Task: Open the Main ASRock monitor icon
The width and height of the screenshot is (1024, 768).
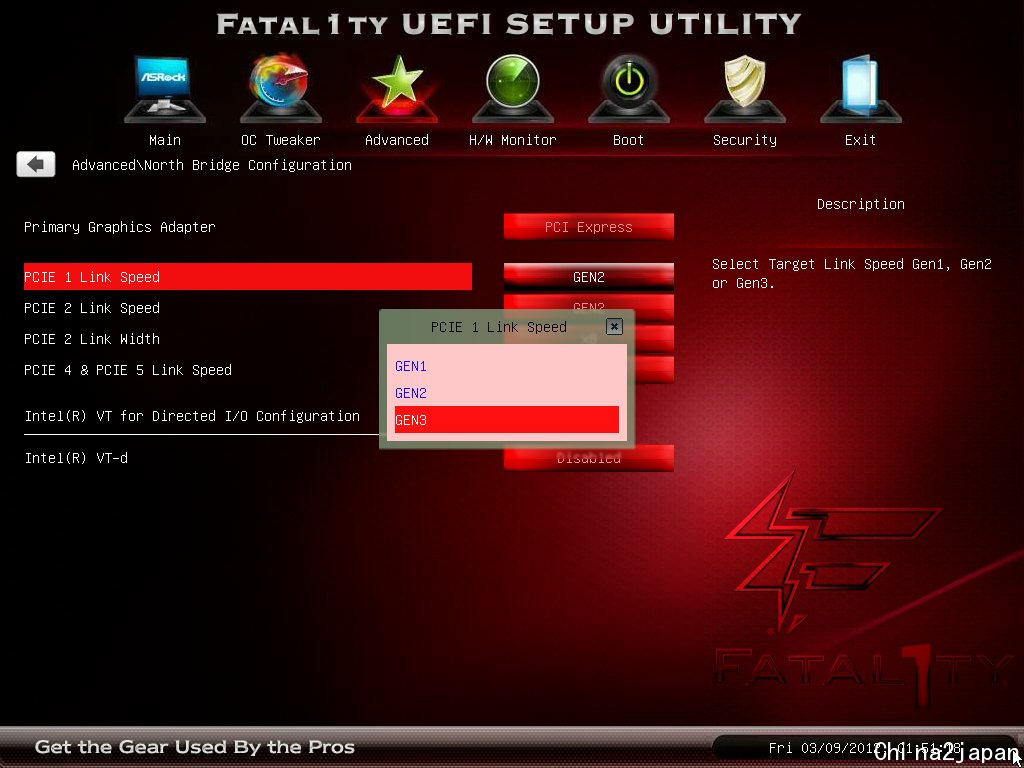Action: [x=165, y=89]
